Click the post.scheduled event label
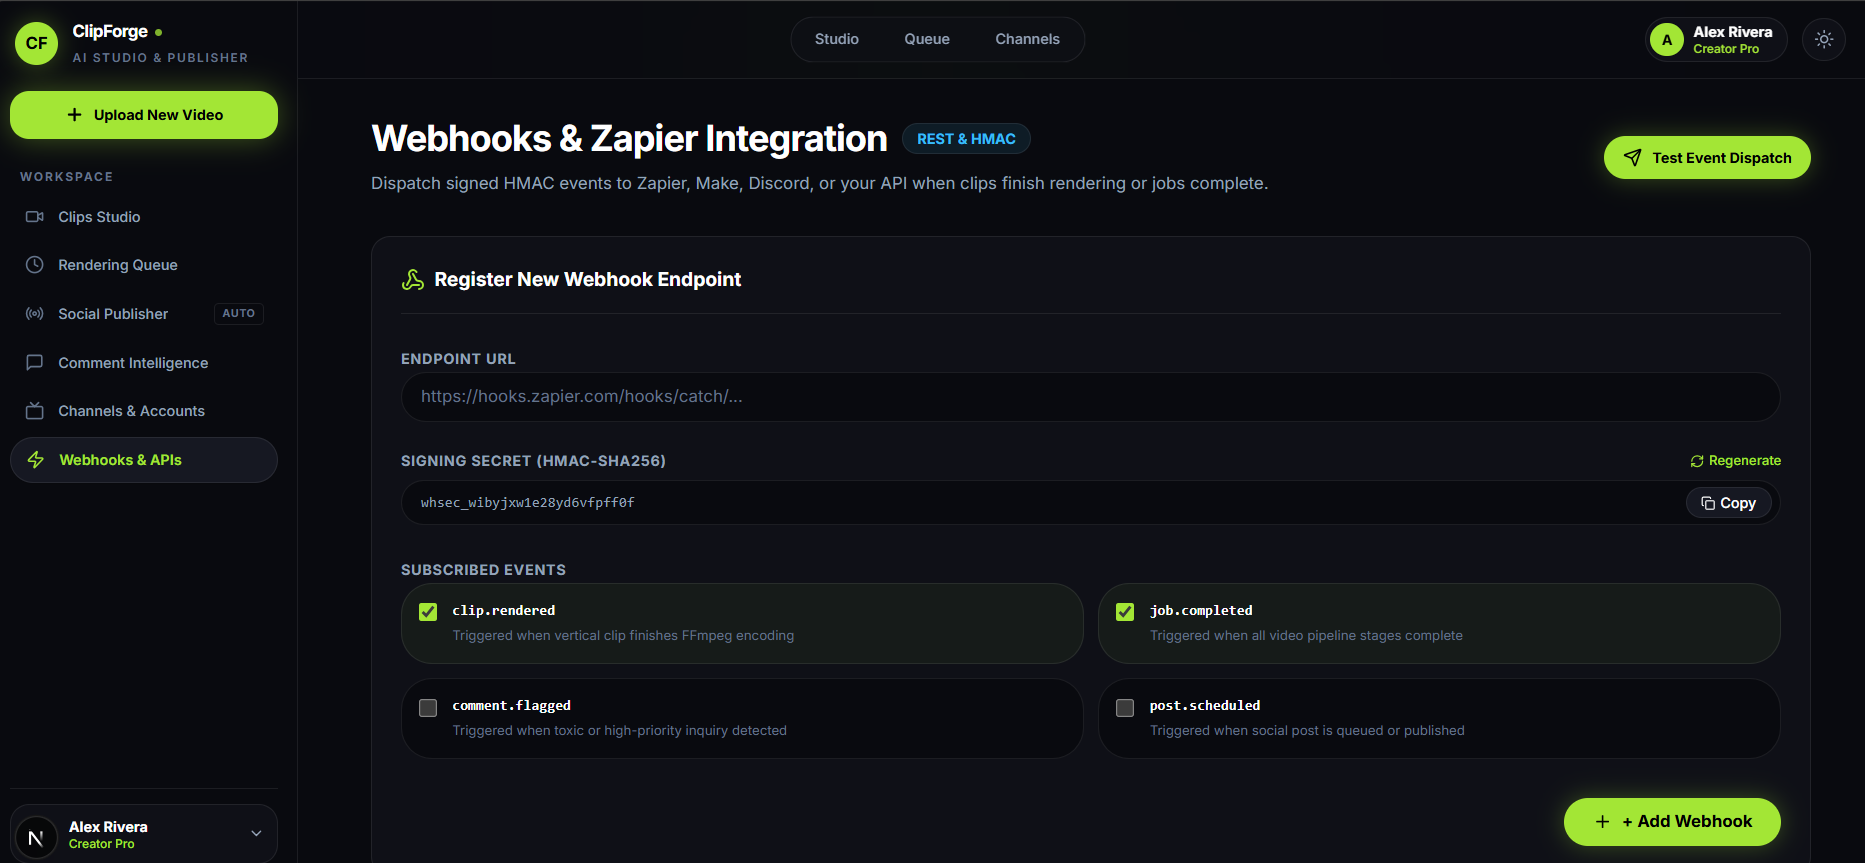This screenshot has width=1865, height=863. (1205, 706)
